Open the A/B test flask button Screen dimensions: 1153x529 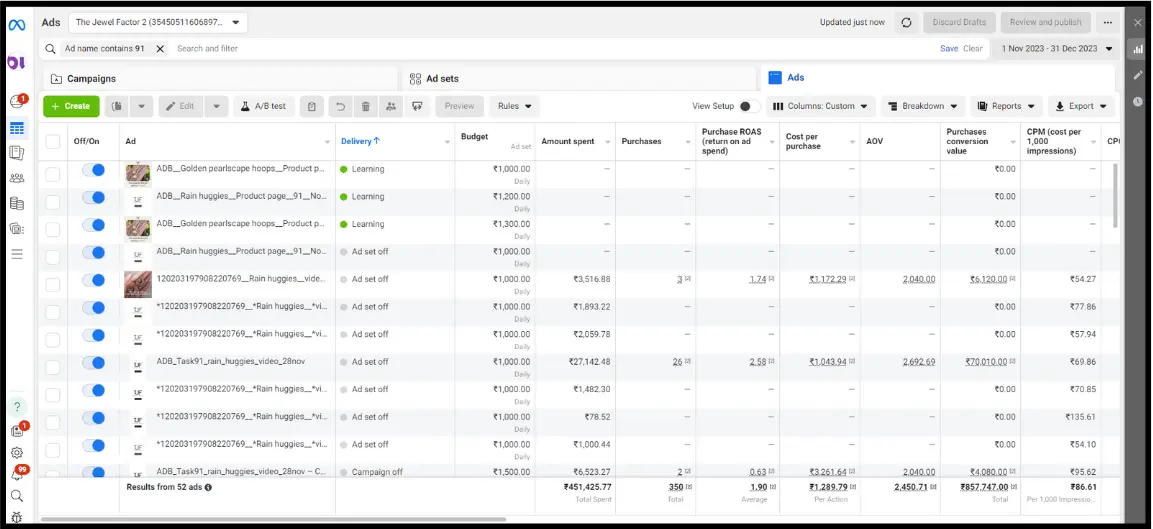[x=263, y=106]
